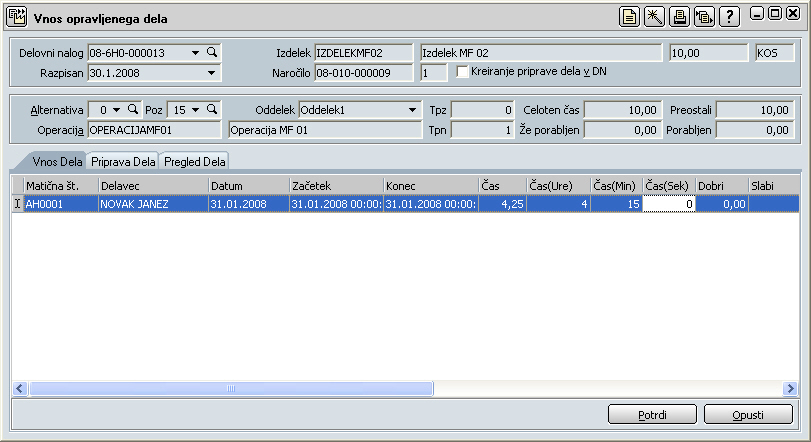Expand the Oddelek combo box
The height and width of the screenshot is (442, 811).
pyautogui.click(x=413, y=109)
